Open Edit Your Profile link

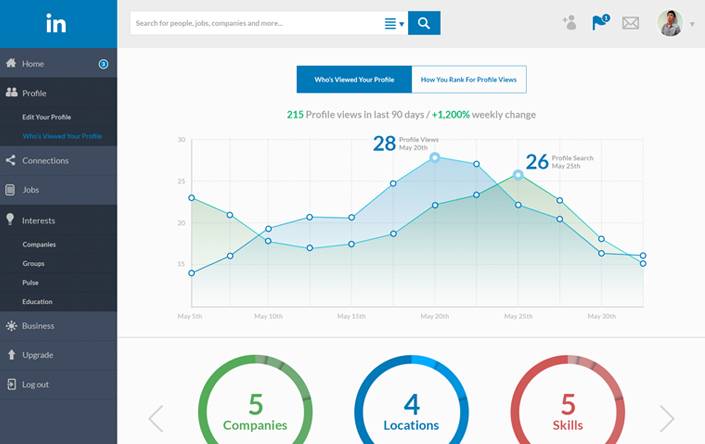pos(47,117)
